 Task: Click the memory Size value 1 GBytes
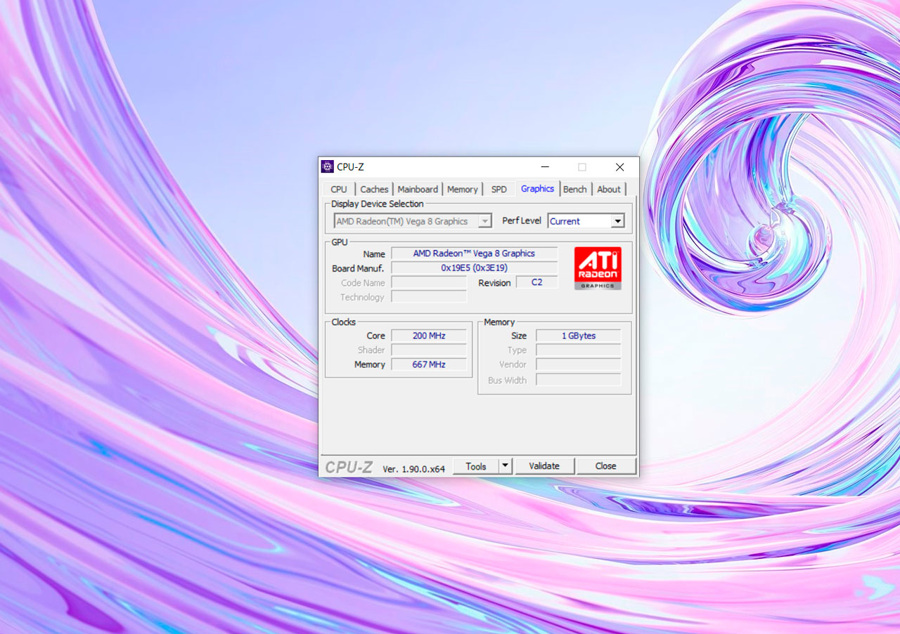tap(579, 336)
